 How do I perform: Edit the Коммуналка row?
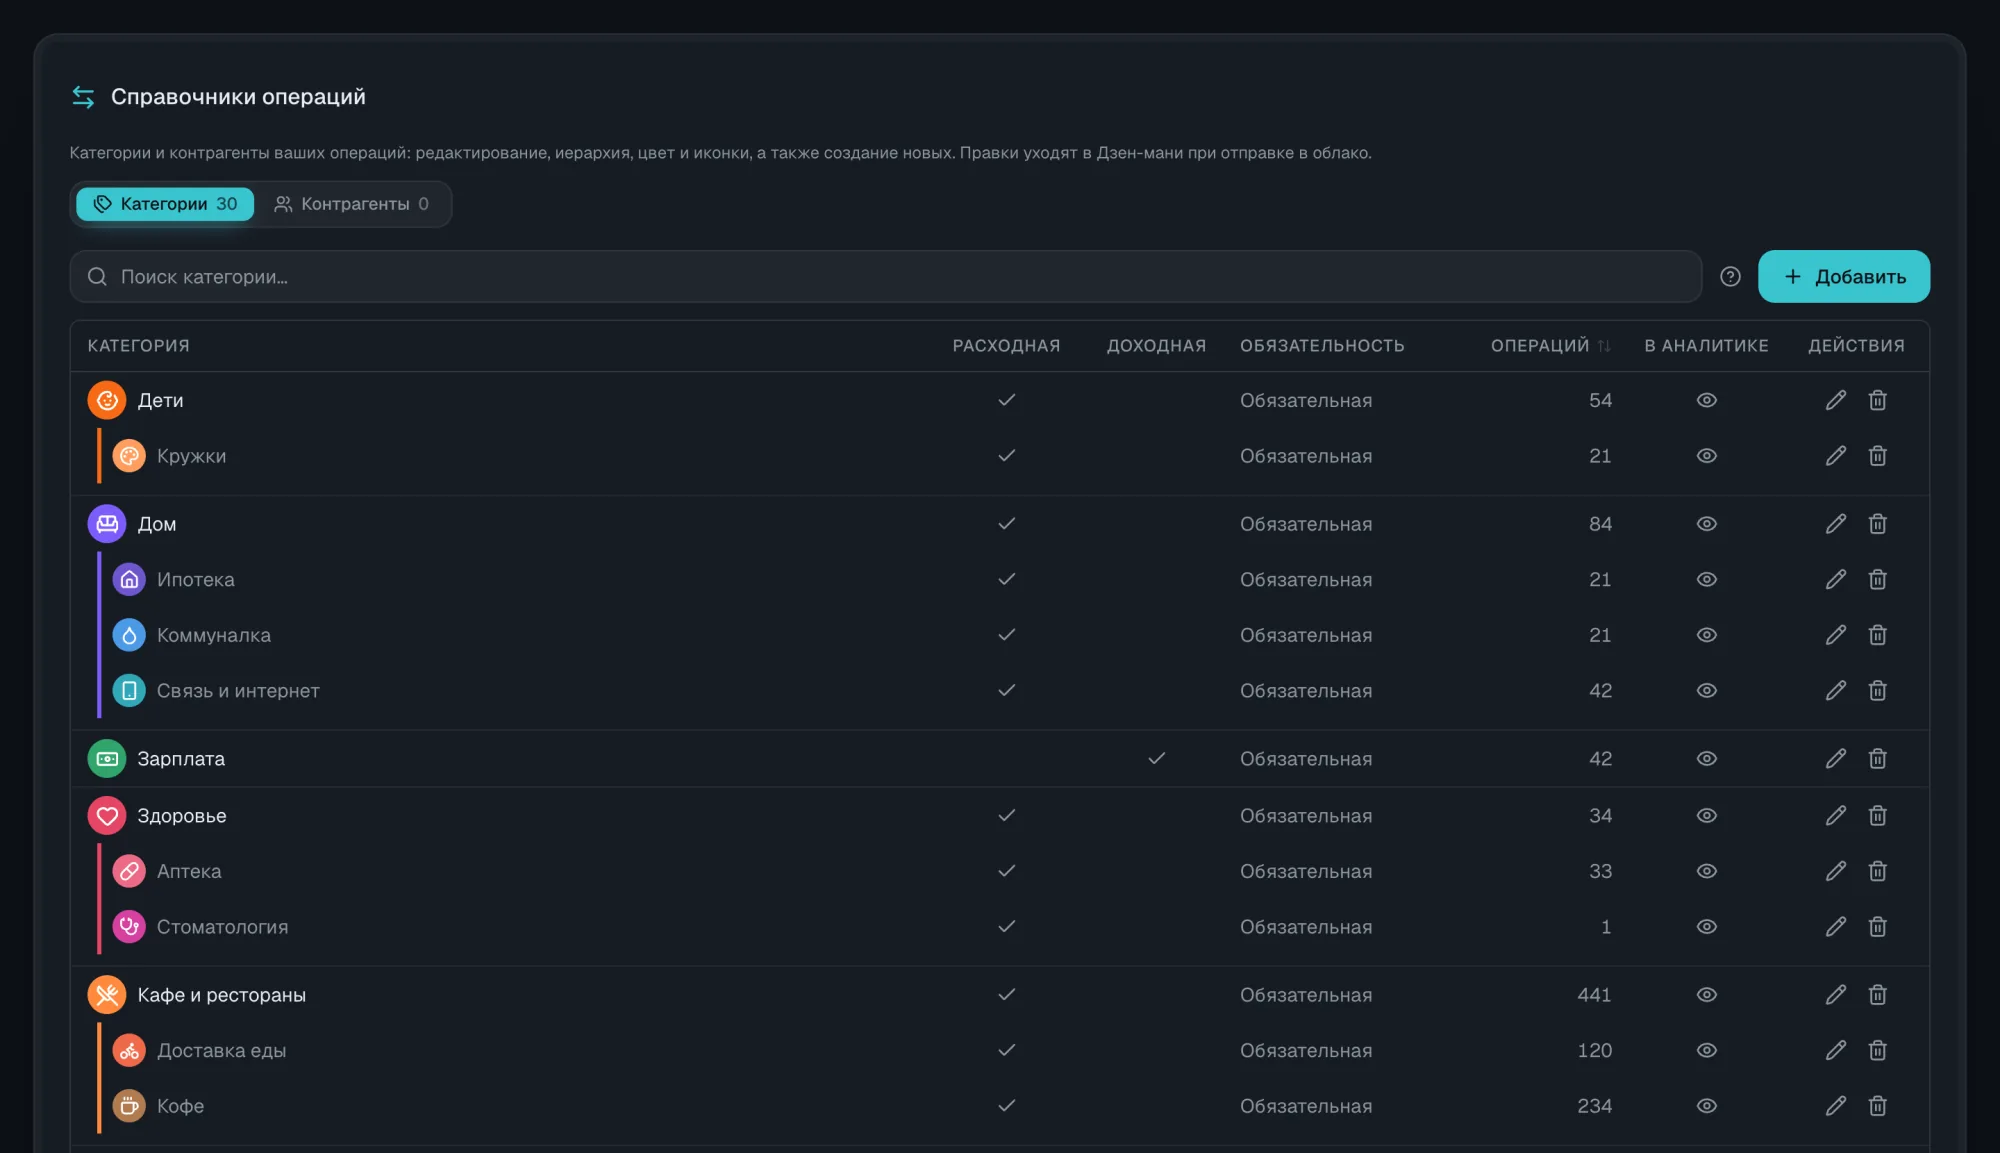(1835, 635)
